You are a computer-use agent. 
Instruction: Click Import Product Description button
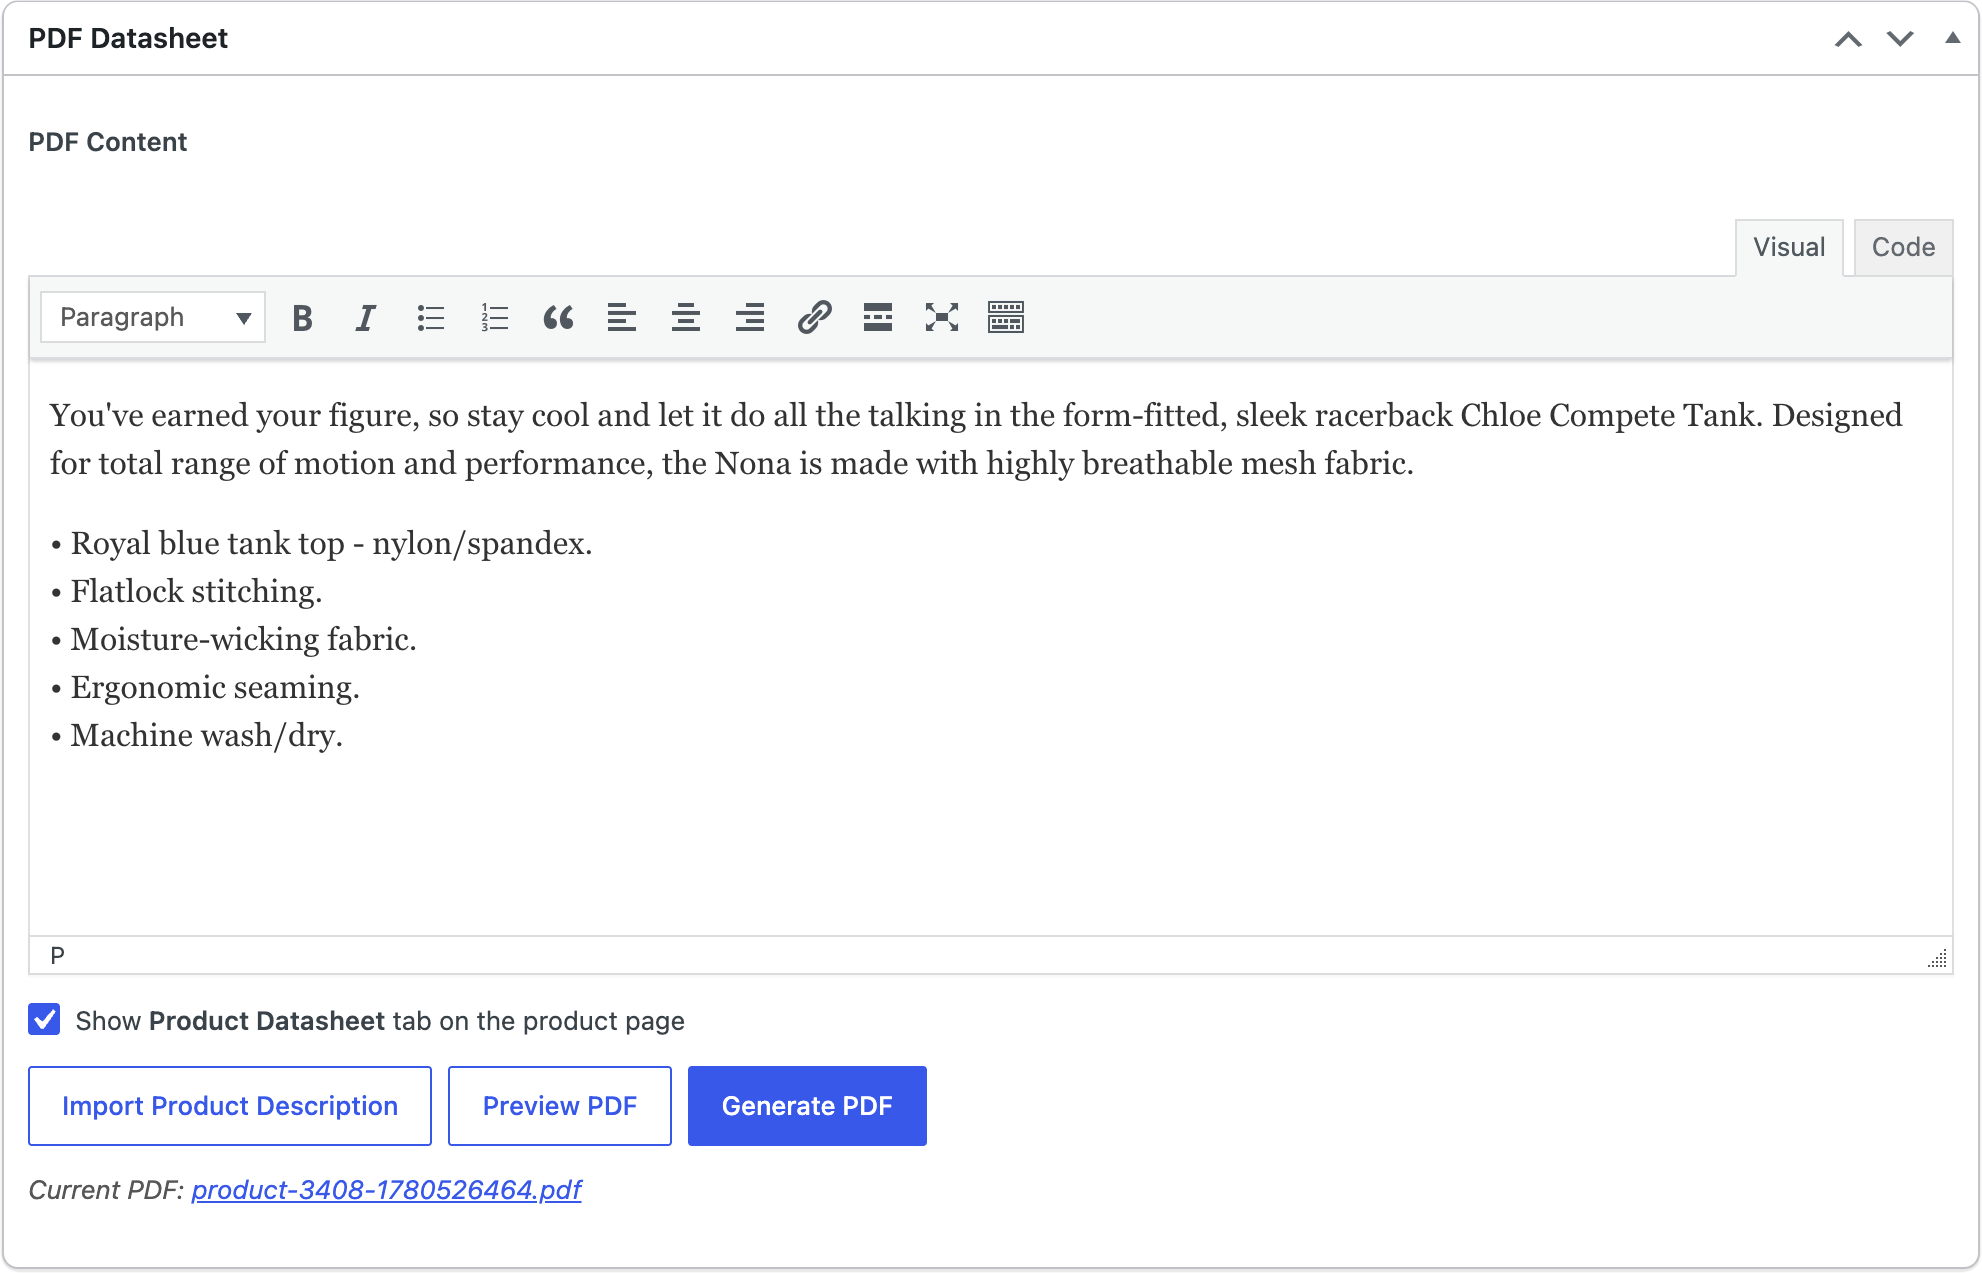point(230,1106)
